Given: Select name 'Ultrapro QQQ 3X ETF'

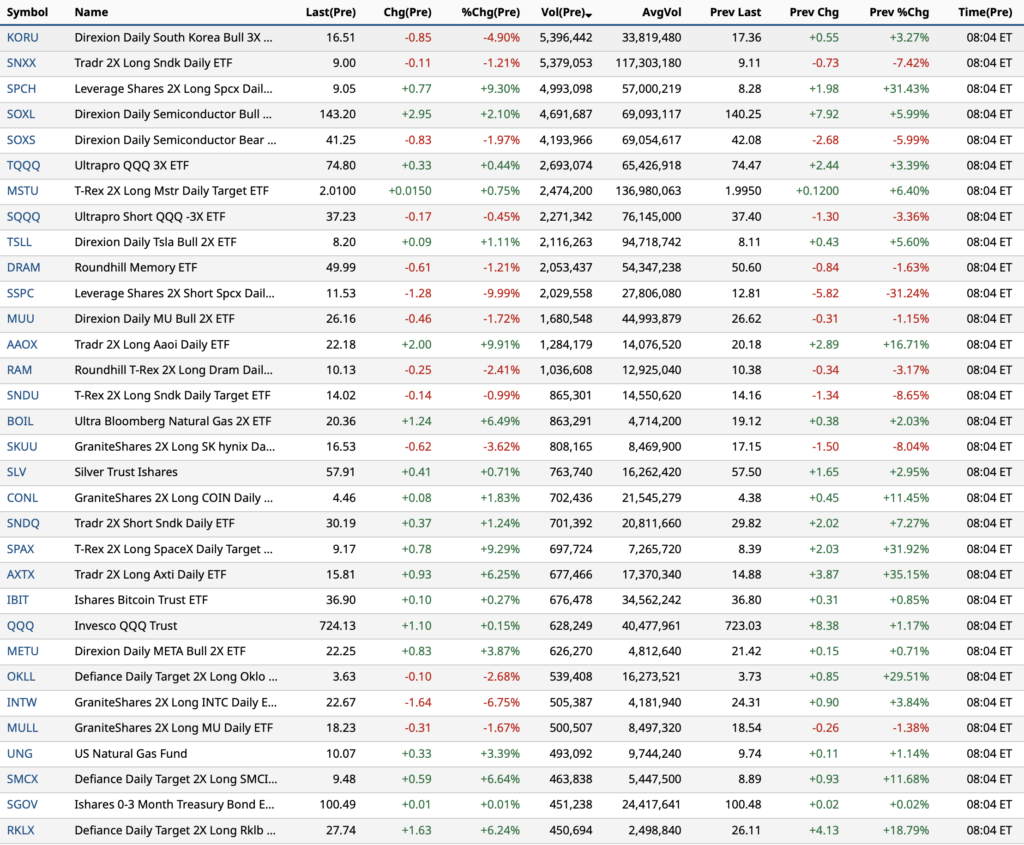Looking at the screenshot, I should point(132,166).
